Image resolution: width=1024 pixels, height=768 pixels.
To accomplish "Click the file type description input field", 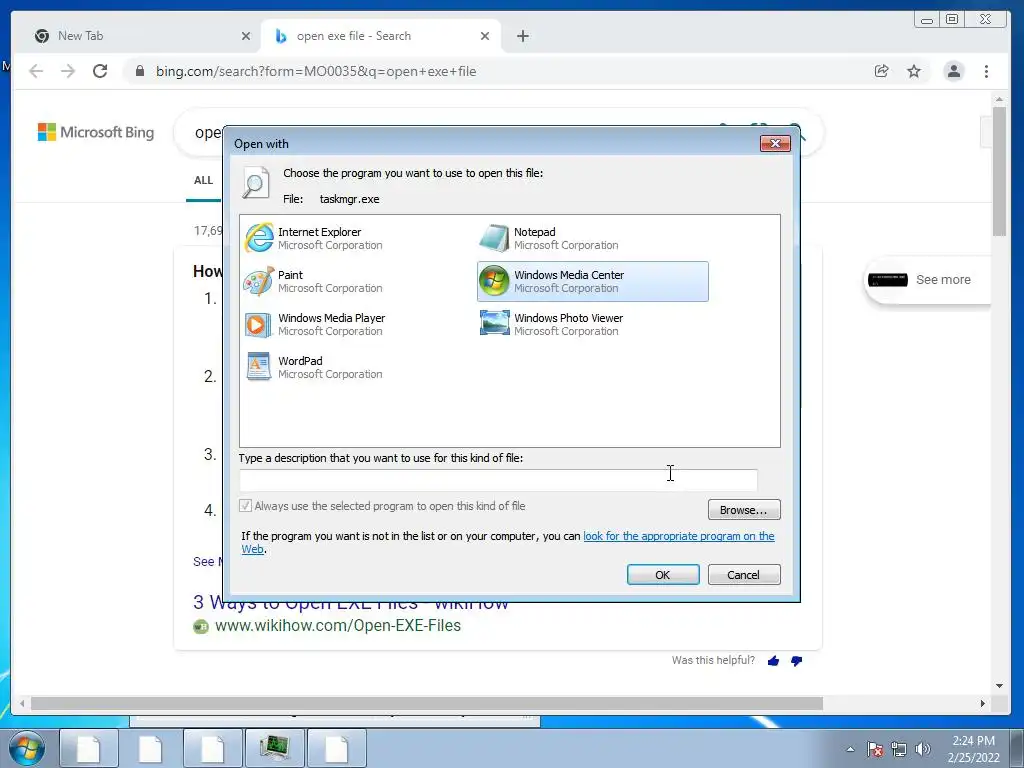I will pos(498,480).
